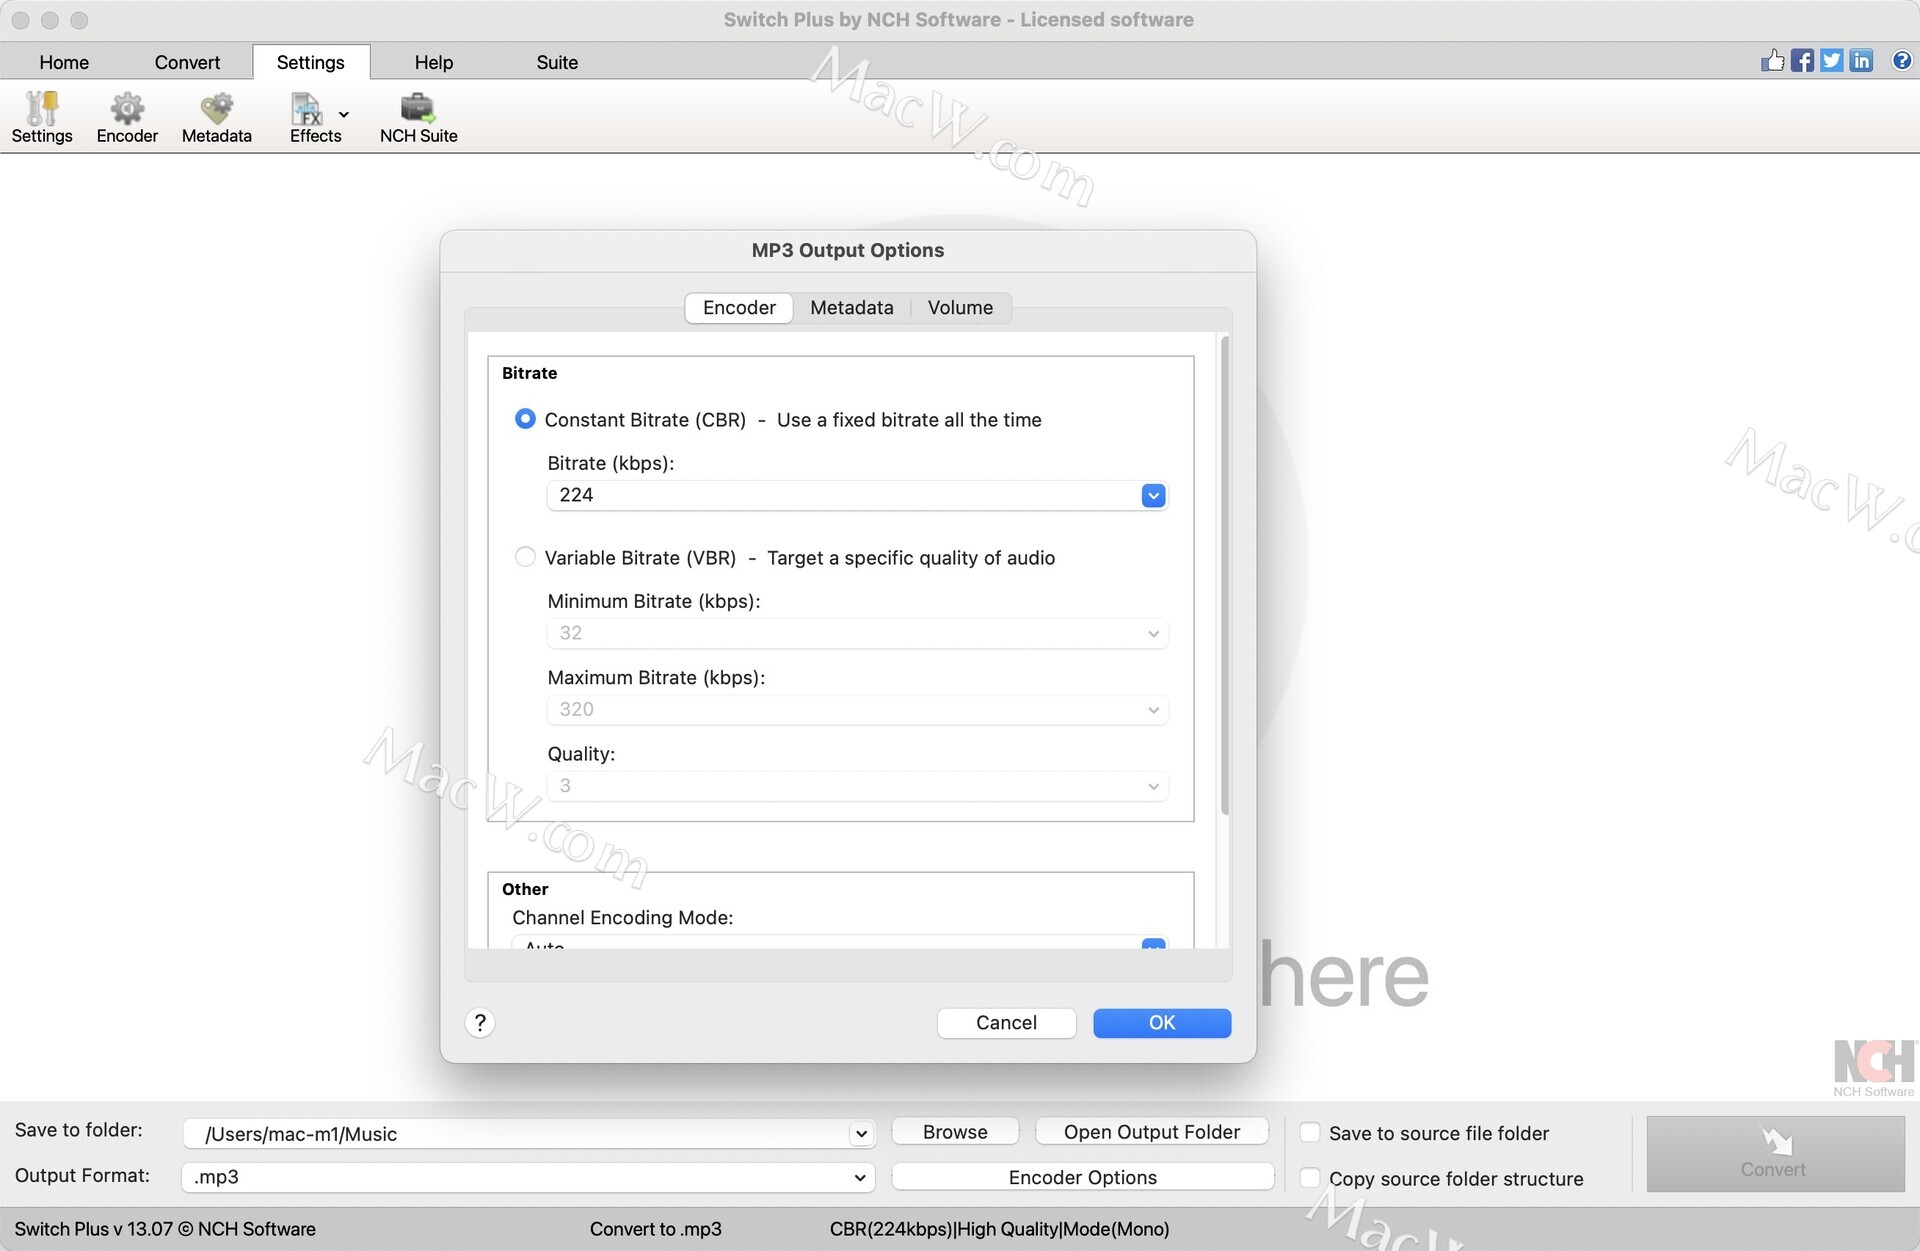Open the Save to folder path dropdown

pos(859,1133)
